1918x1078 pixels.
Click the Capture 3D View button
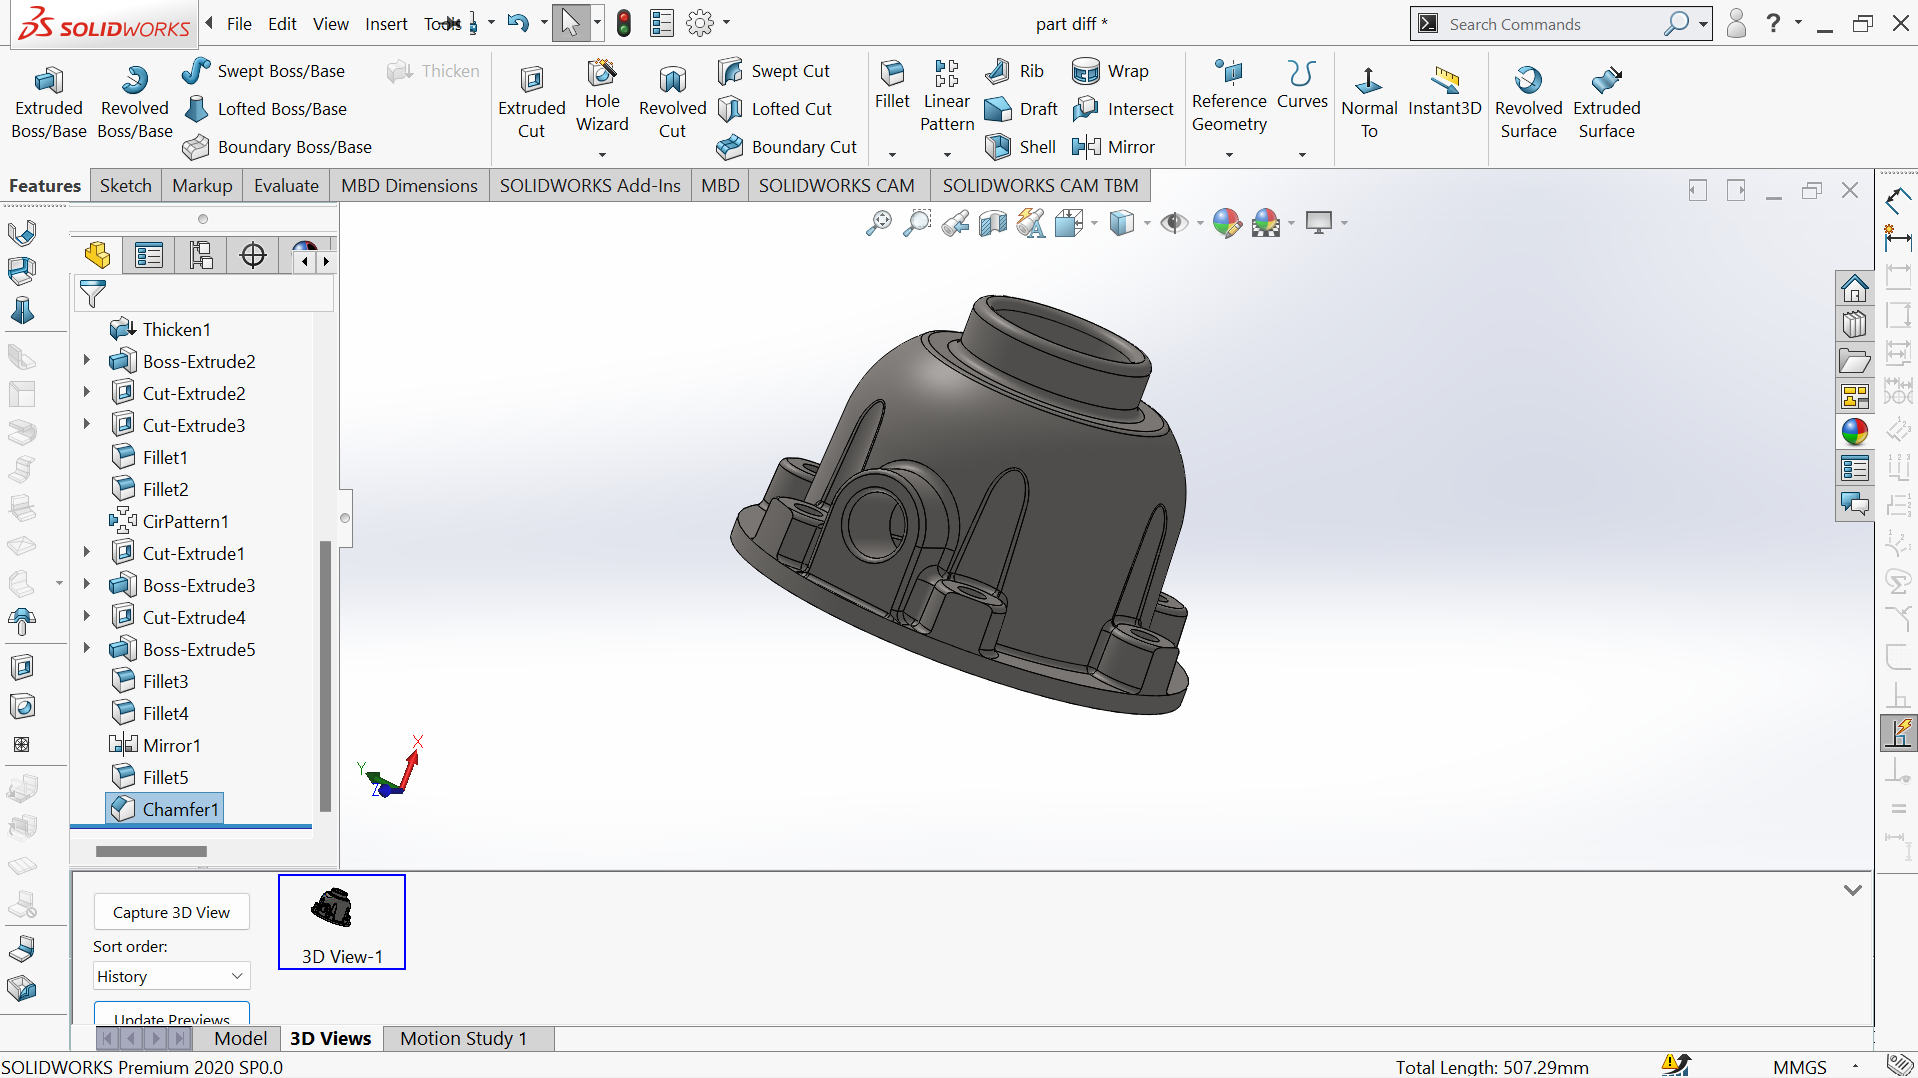(171, 912)
